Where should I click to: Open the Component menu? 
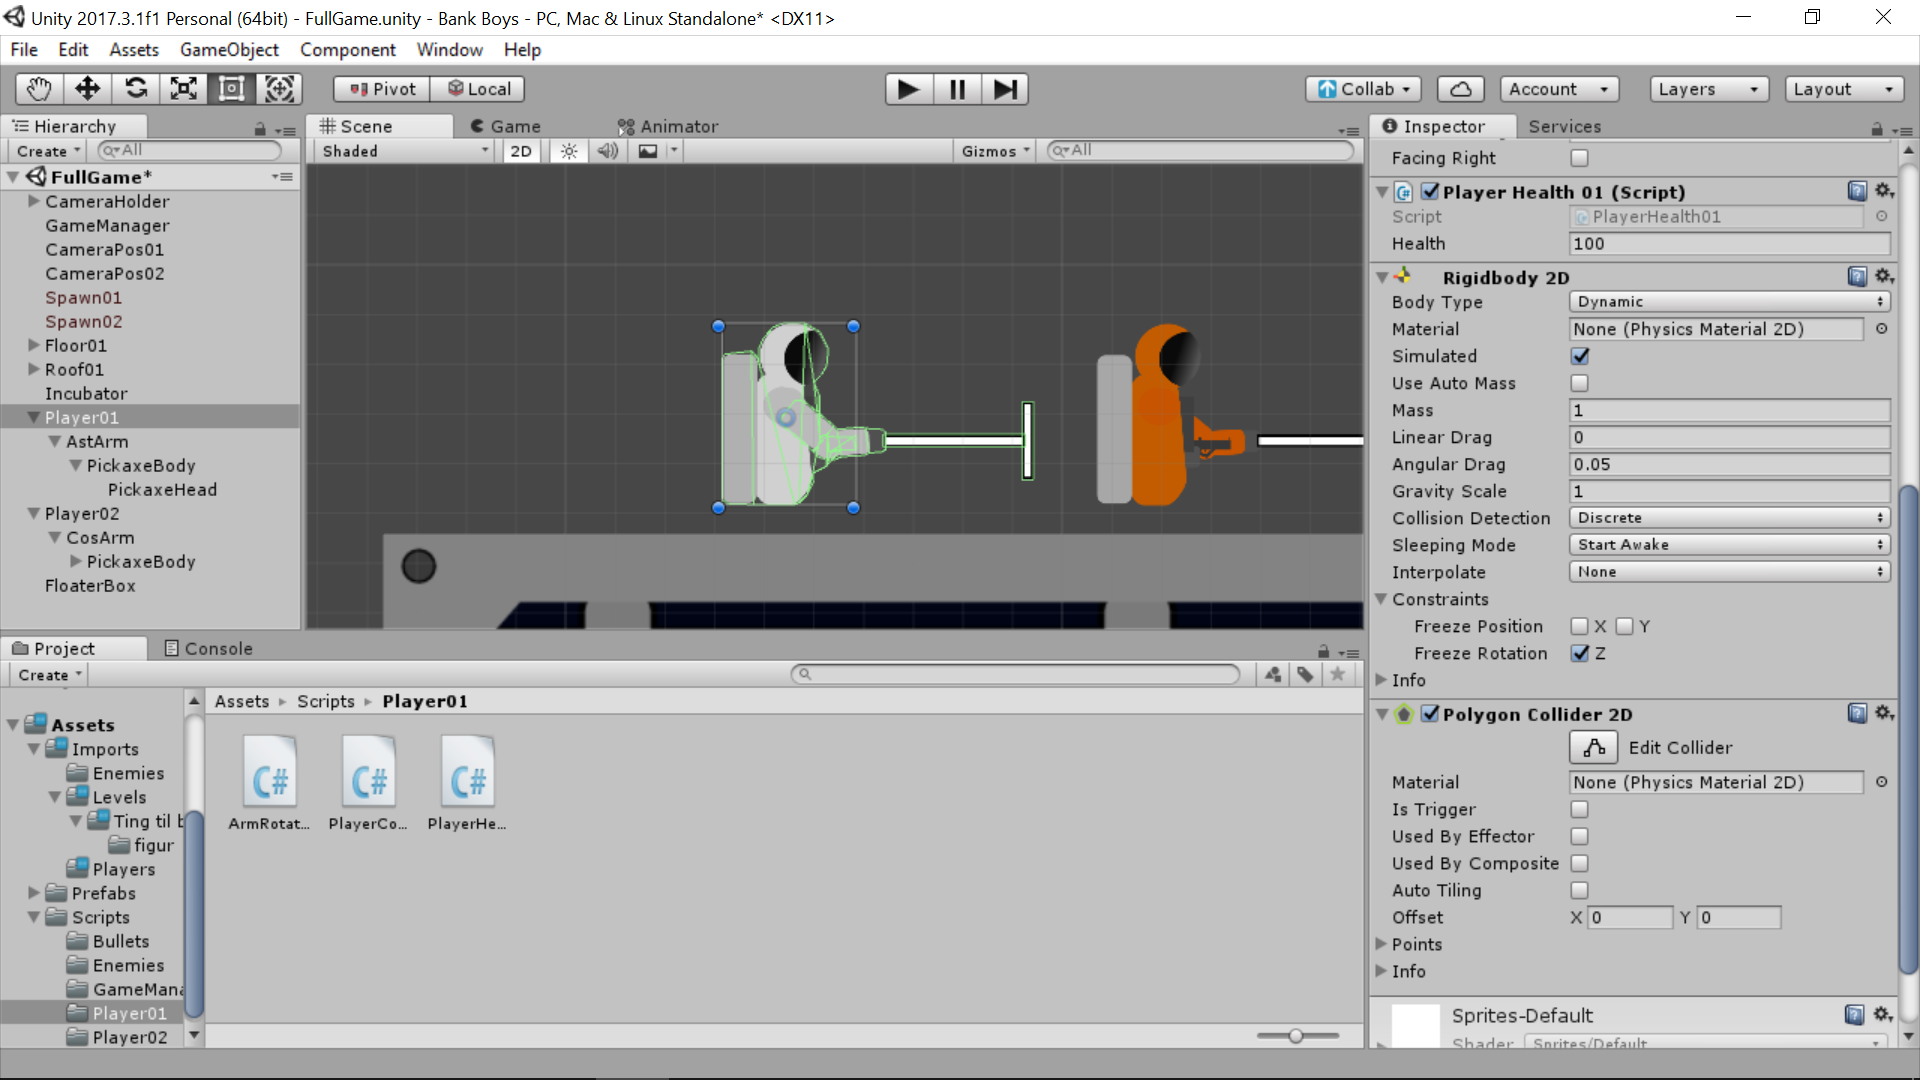tap(347, 50)
